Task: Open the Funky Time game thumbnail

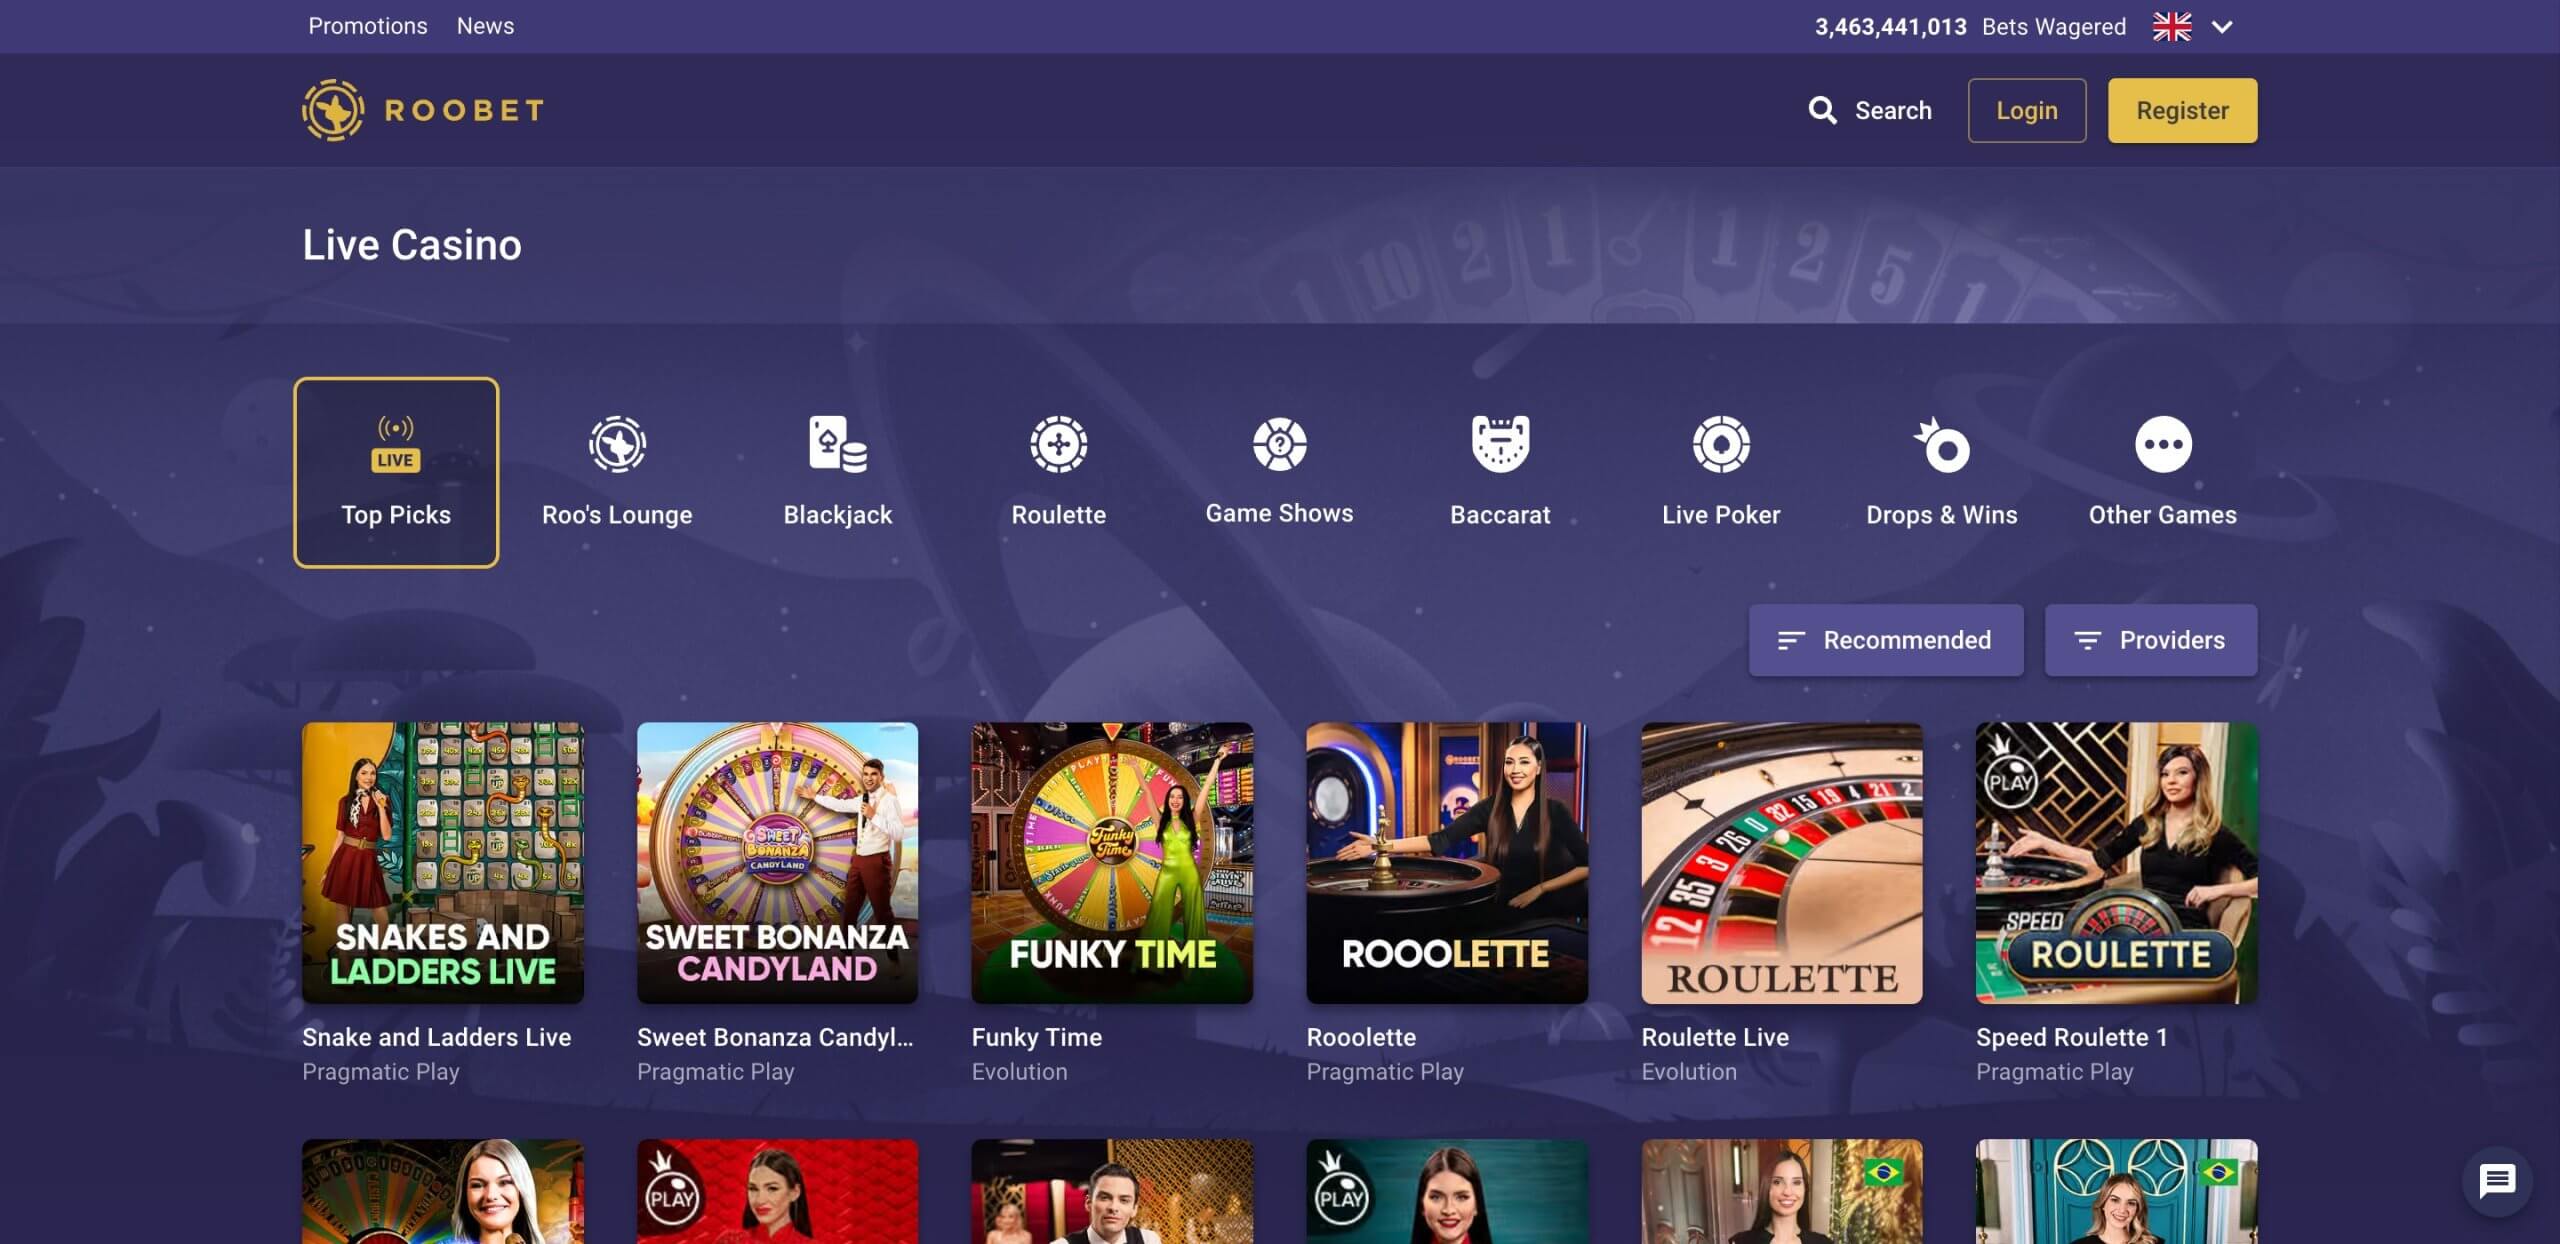Action: [x=1111, y=862]
